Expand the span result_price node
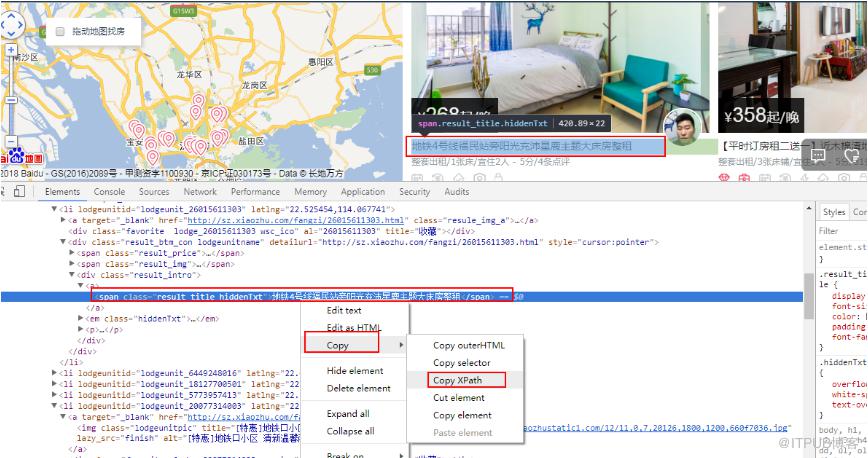 click(x=72, y=253)
